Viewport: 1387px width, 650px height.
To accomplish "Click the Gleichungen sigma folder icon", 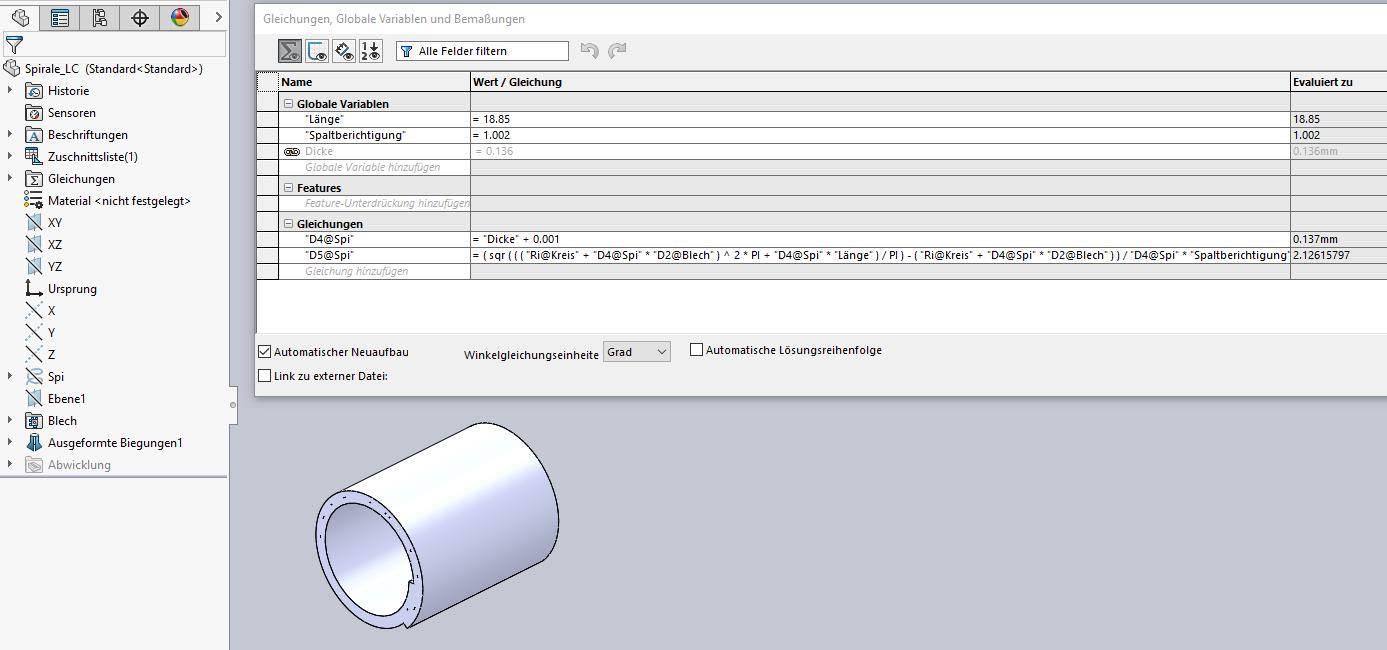I will point(34,179).
